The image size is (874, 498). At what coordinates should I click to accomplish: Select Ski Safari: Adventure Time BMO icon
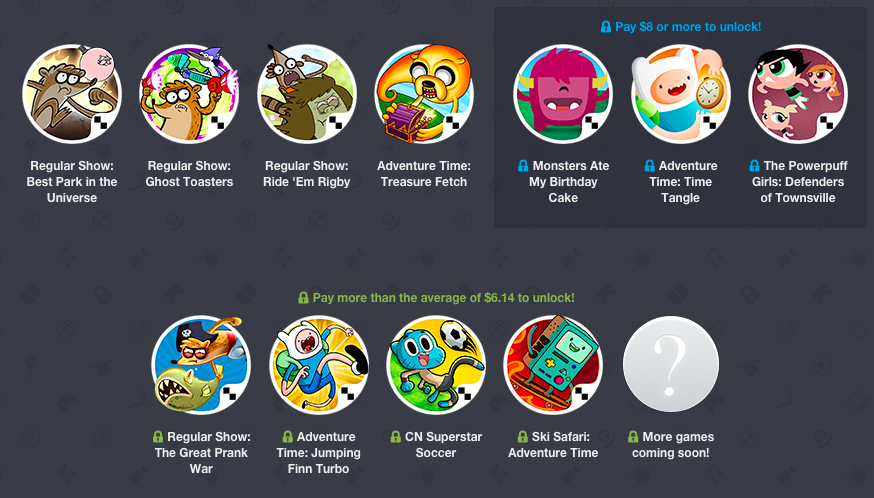(x=553, y=365)
